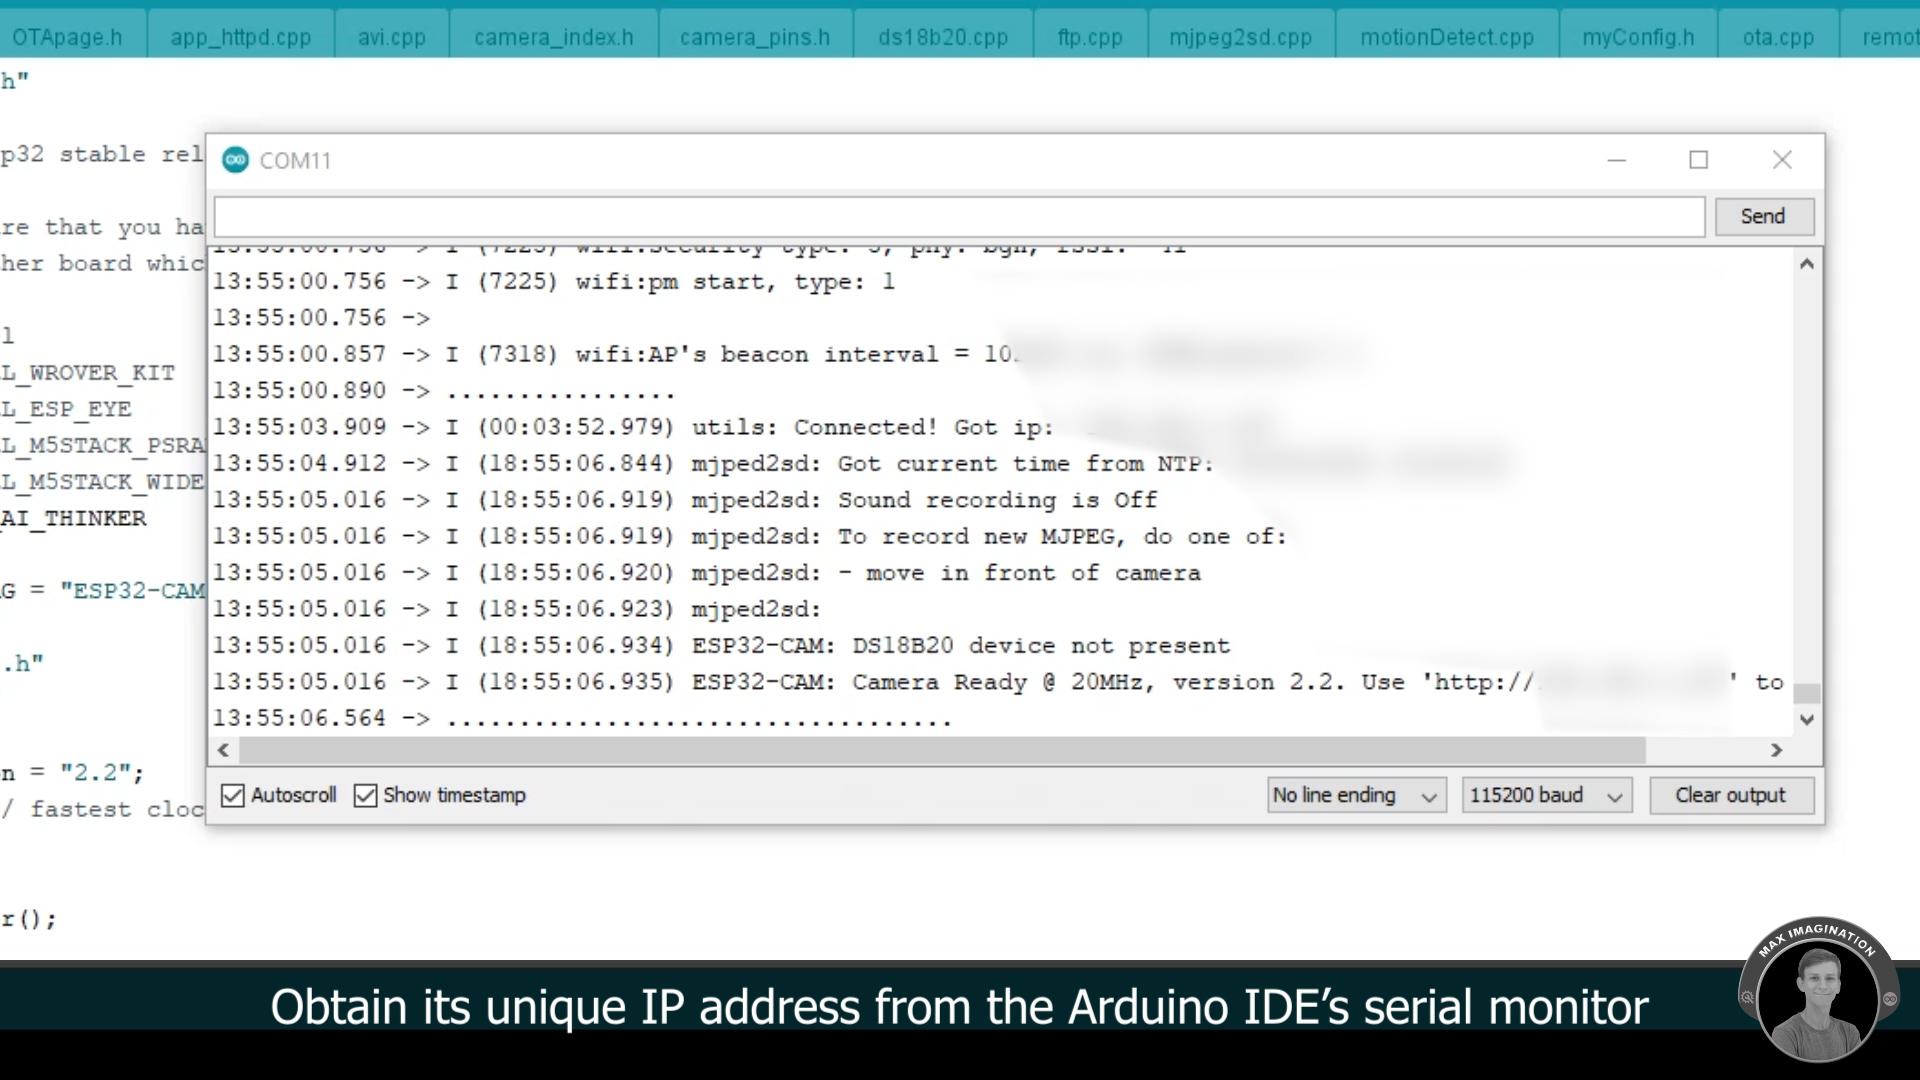This screenshot has width=1920, height=1080.
Task: Open the motionDetect.cpp tab
Action: pyautogui.click(x=1447, y=37)
